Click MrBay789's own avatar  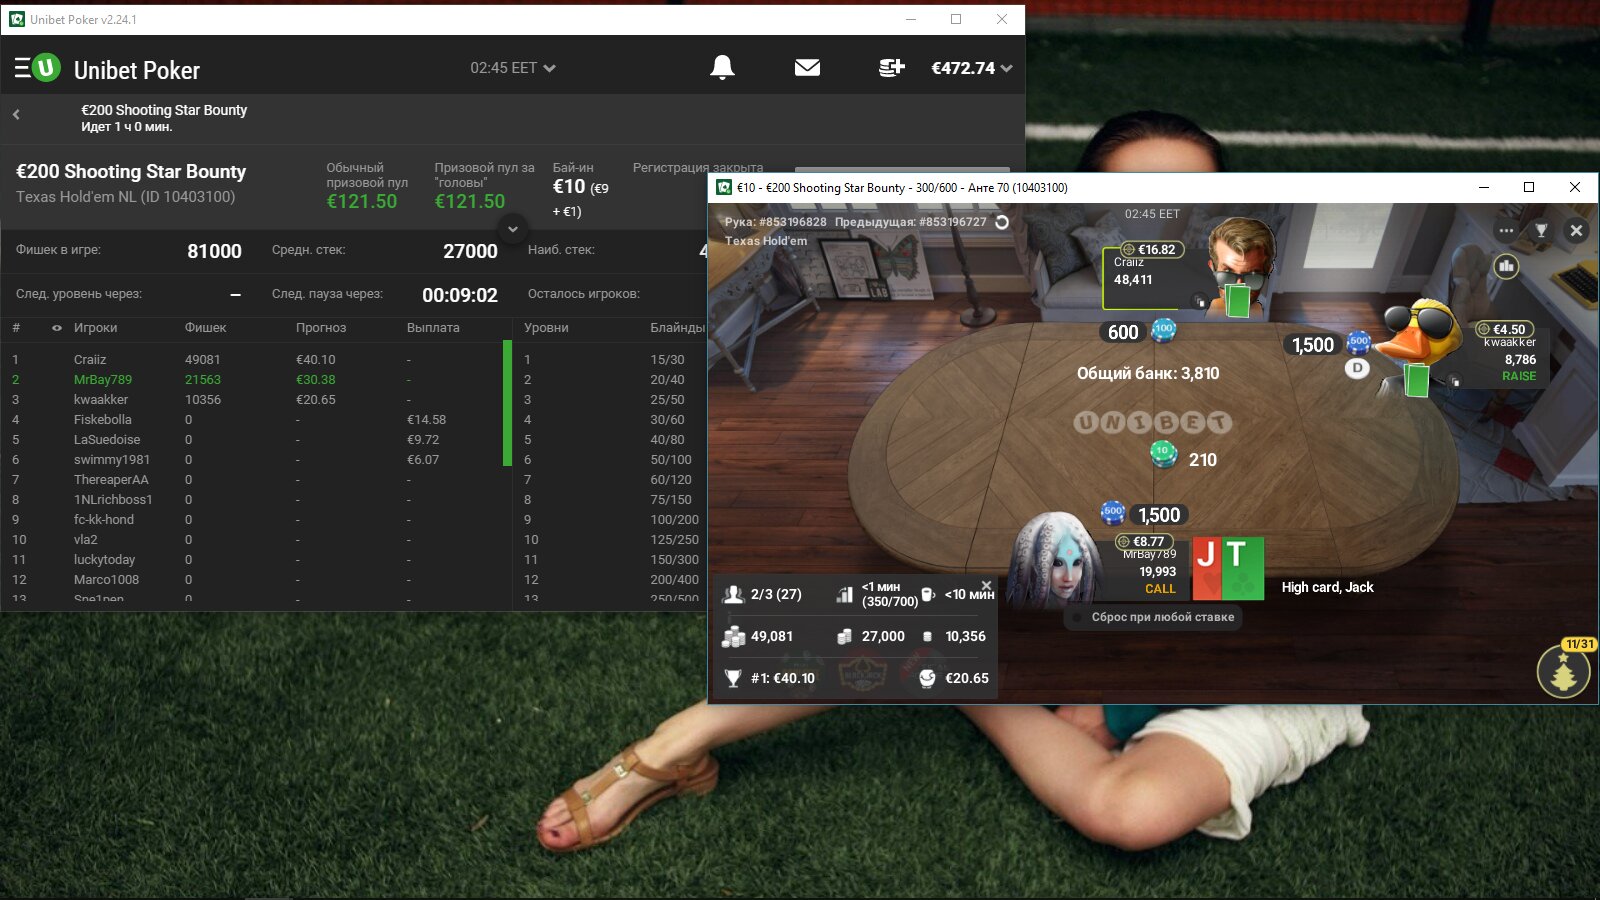1057,560
